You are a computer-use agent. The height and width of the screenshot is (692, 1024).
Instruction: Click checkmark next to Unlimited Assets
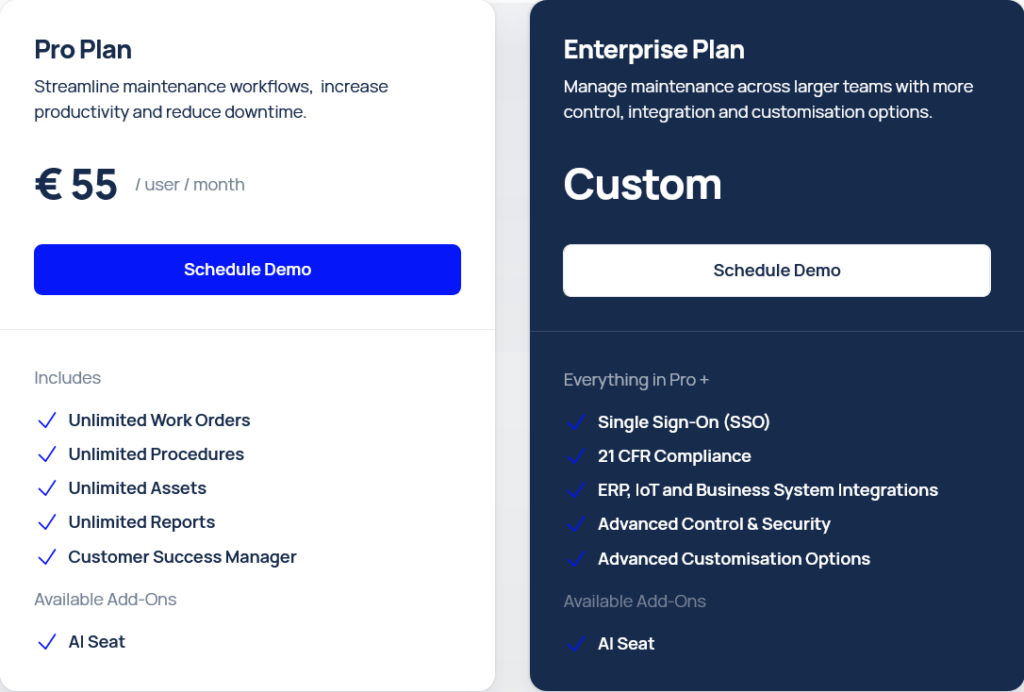47,488
